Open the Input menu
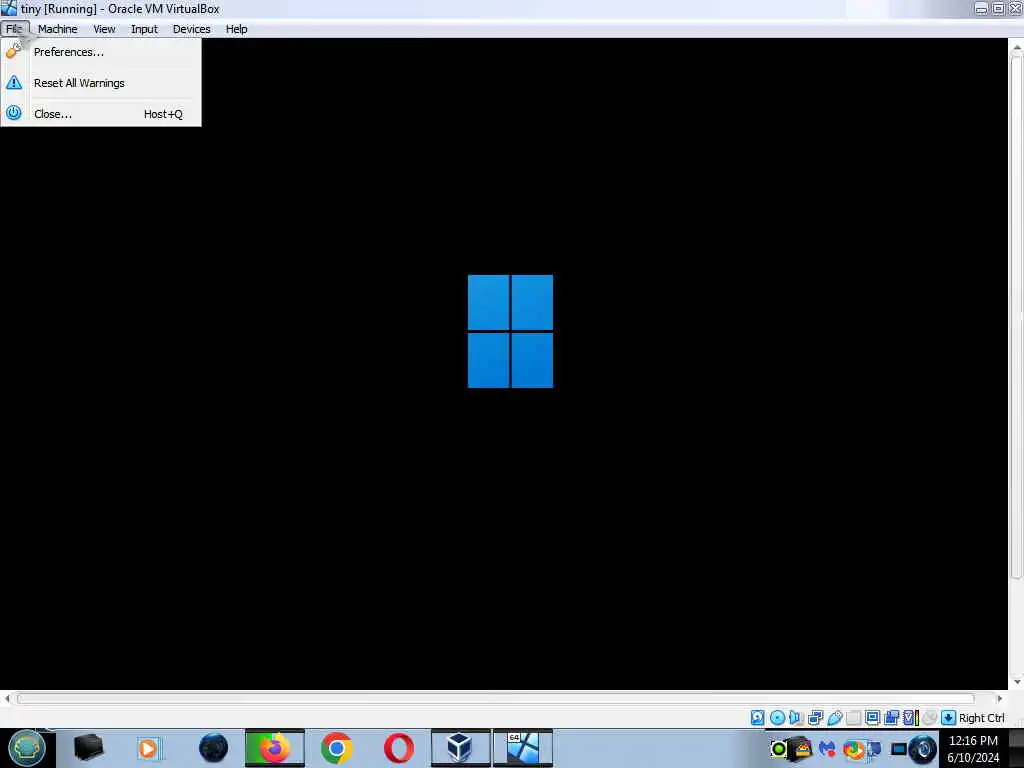The height and width of the screenshot is (768, 1024). click(x=144, y=29)
